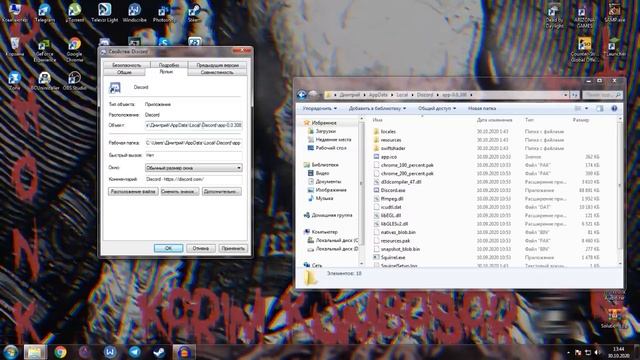Click the Explorer back navigation arrow

pos(302,95)
